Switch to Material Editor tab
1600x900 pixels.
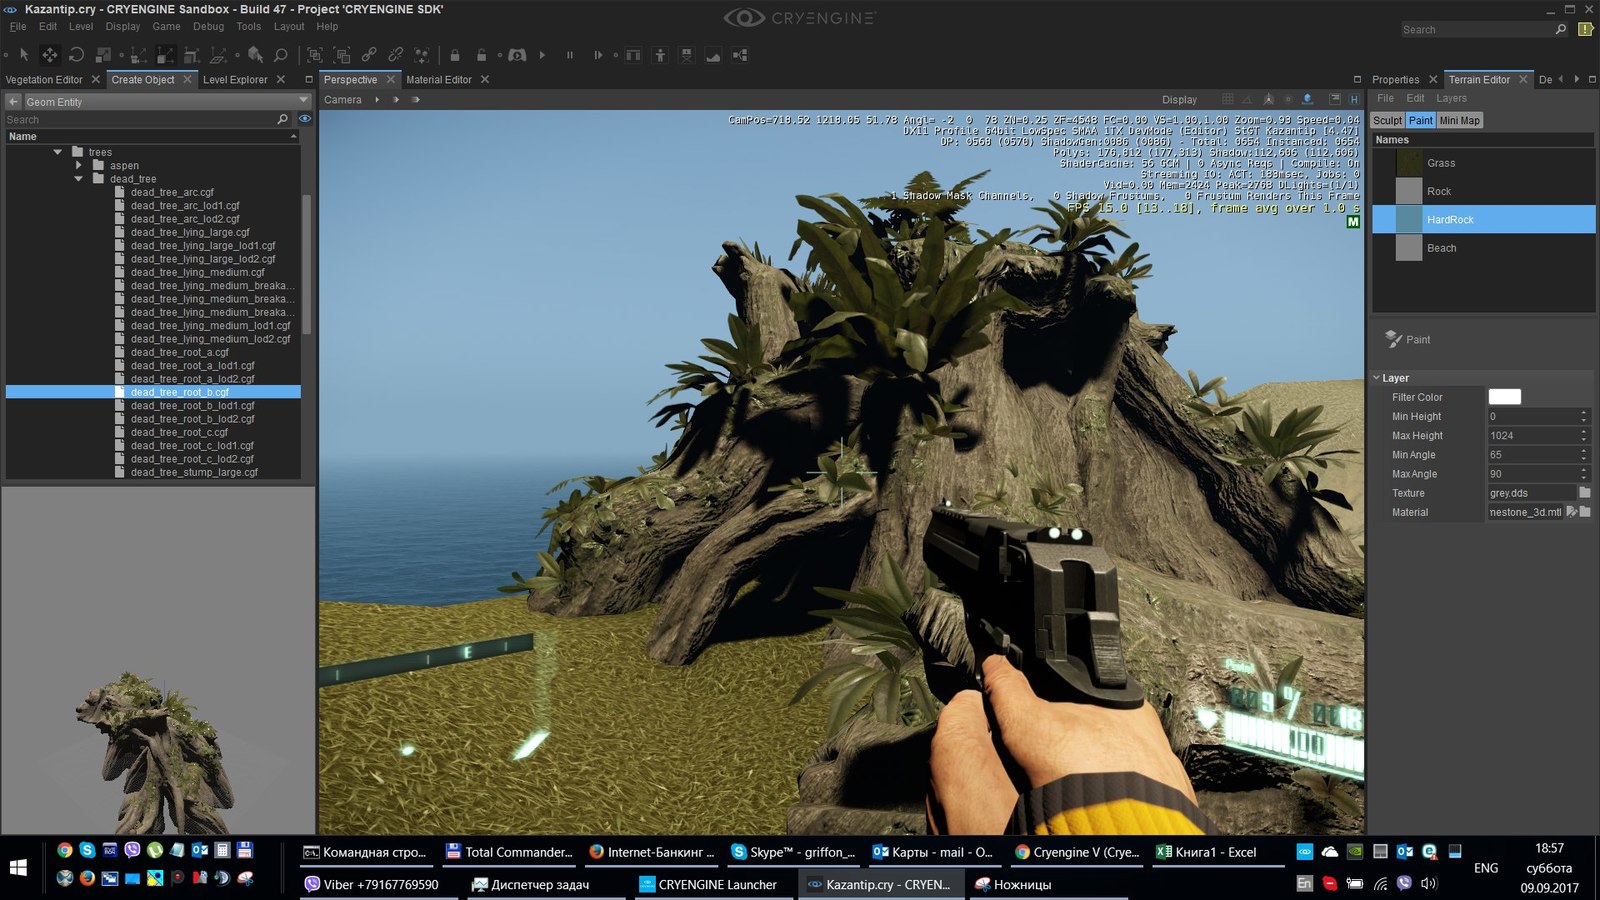[x=439, y=79]
